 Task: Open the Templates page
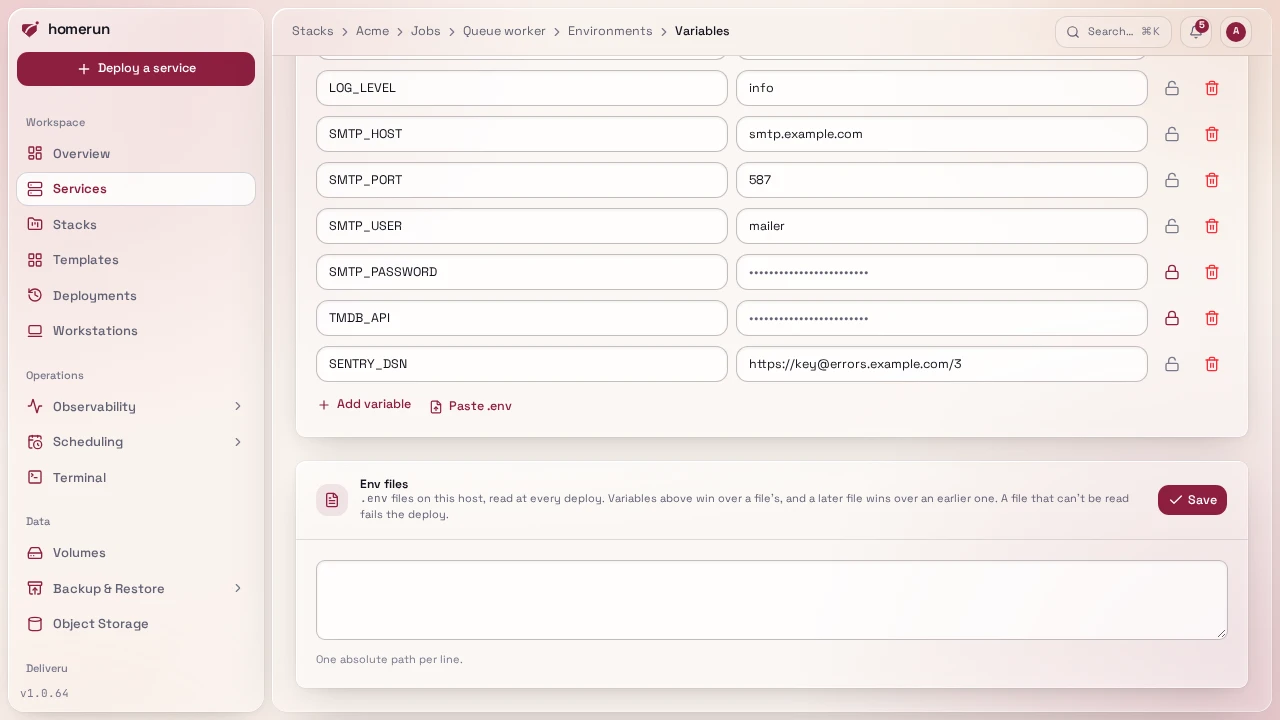click(x=136, y=260)
